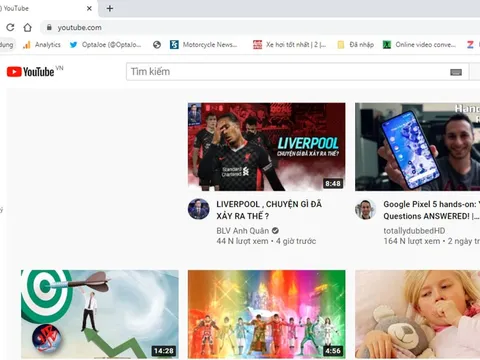Image resolution: width=480 pixels, height=360 pixels.
Task: Click the BLV Anh Quân channel name
Action: [242, 231]
